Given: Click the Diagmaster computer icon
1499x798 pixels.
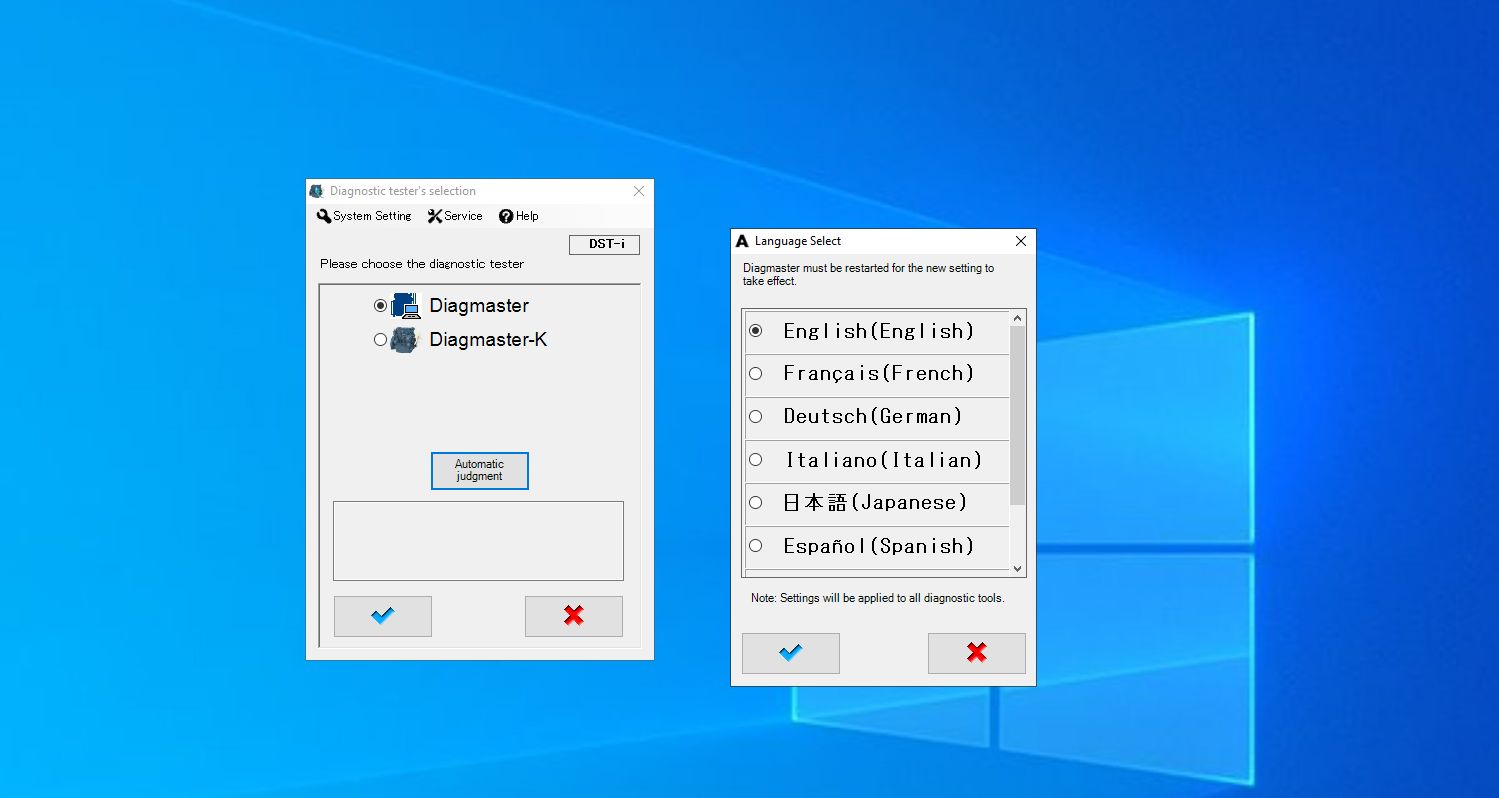Looking at the screenshot, I should click(x=405, y=305).
